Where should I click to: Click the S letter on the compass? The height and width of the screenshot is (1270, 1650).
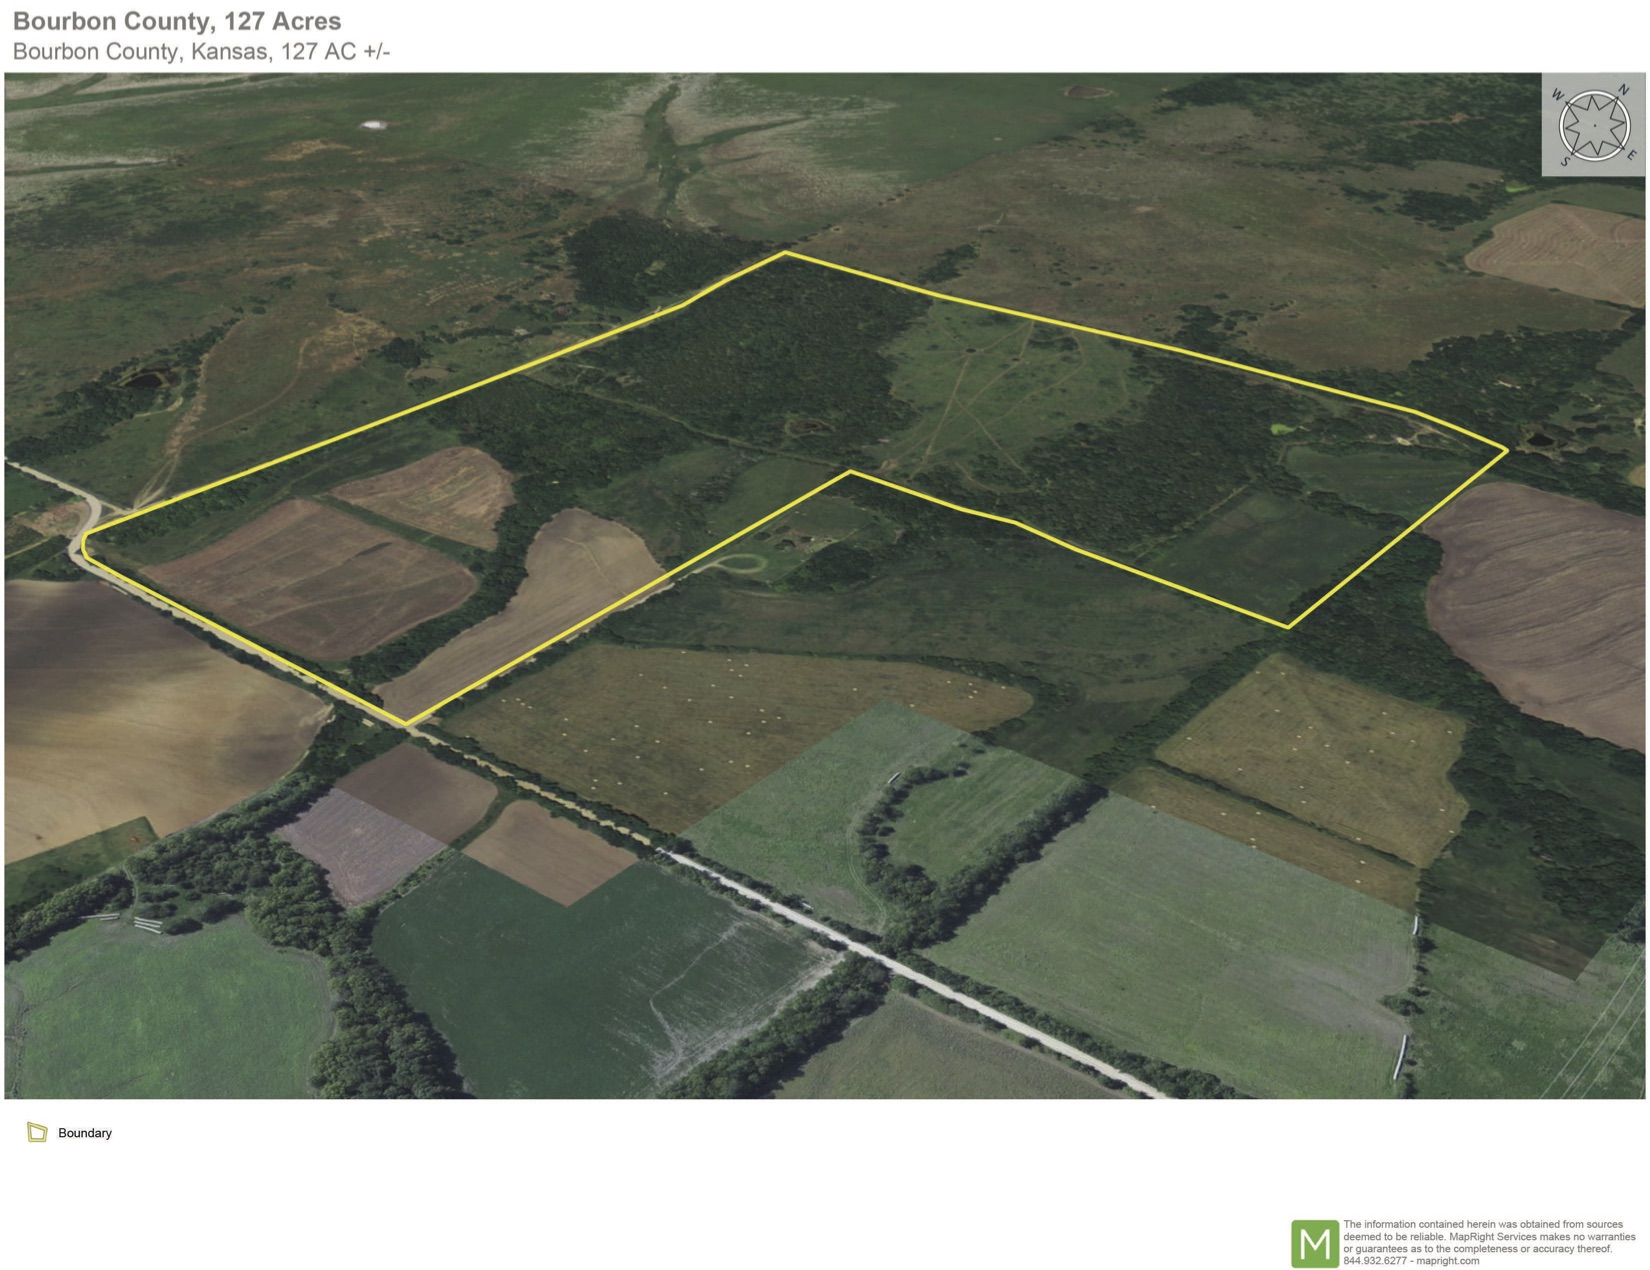pyautogui.click(x=1565, y=161)
